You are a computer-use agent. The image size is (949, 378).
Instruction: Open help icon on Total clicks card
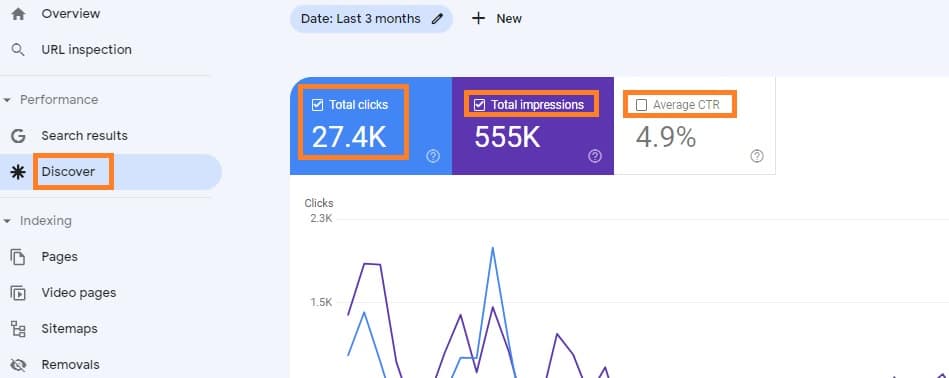433,157
